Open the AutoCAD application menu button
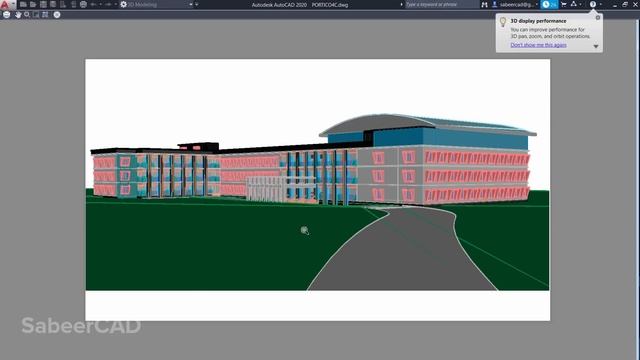Image resolution: width=640 pixels, height=360 pixels. 7,4
